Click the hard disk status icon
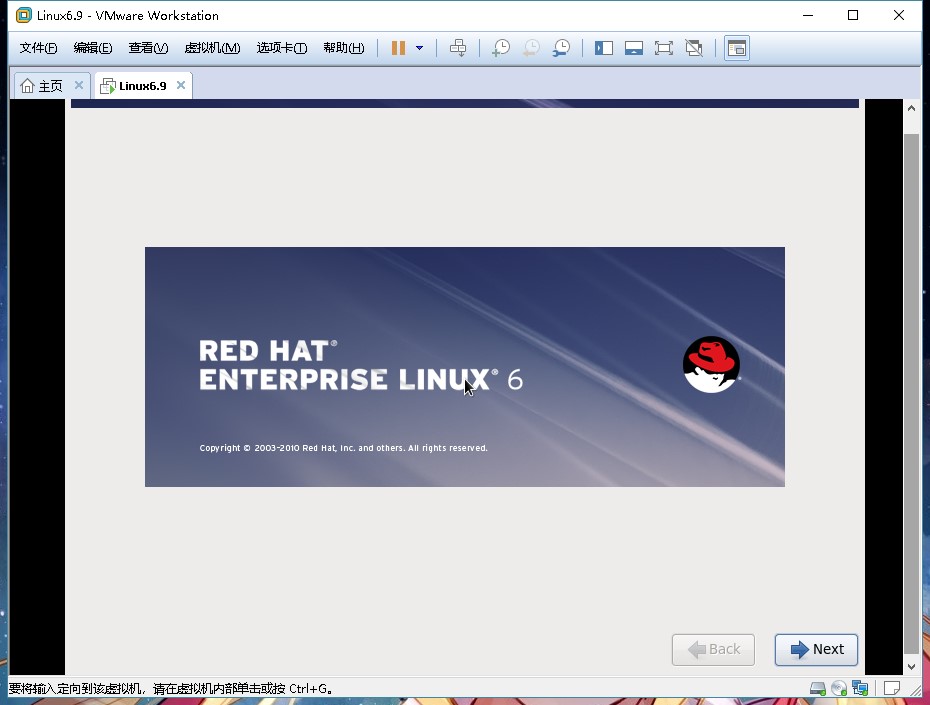Viewport: 930px width, 705px height. pos(817,688)
